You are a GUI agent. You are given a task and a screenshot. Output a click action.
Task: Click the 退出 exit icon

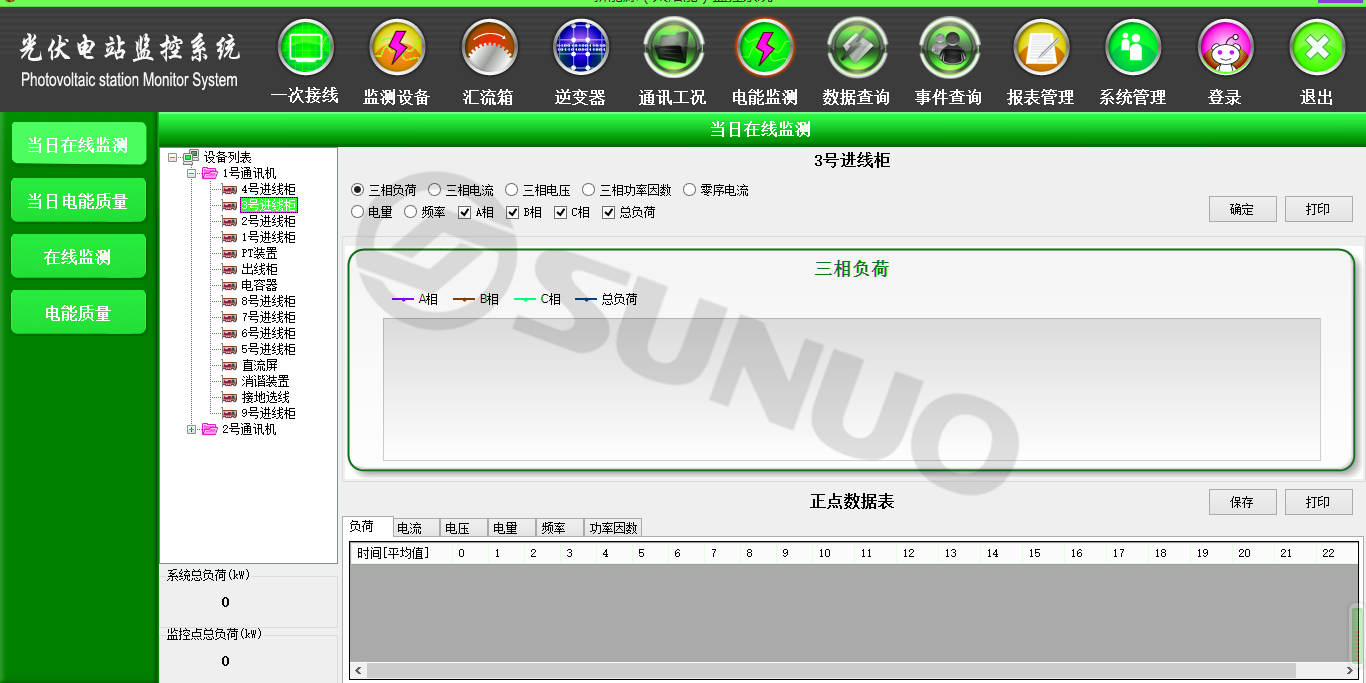pos(1317,48)
